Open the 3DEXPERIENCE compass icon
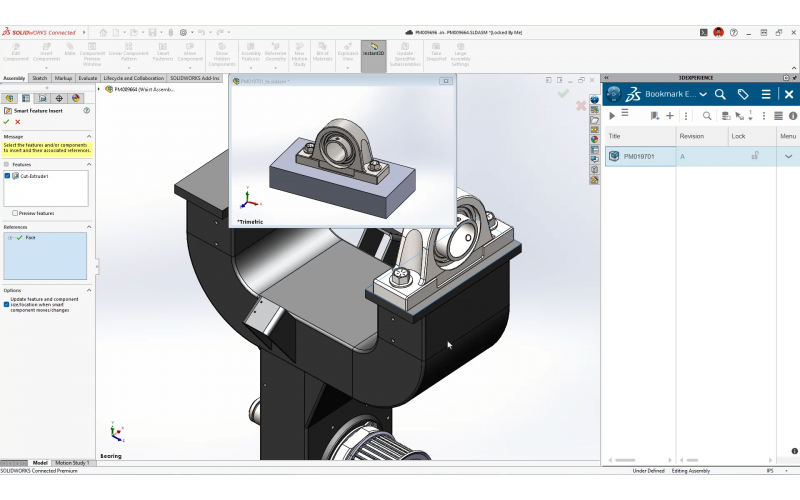Image resolution: width=800 pixels, height=500 pixels. pos(614,94)
